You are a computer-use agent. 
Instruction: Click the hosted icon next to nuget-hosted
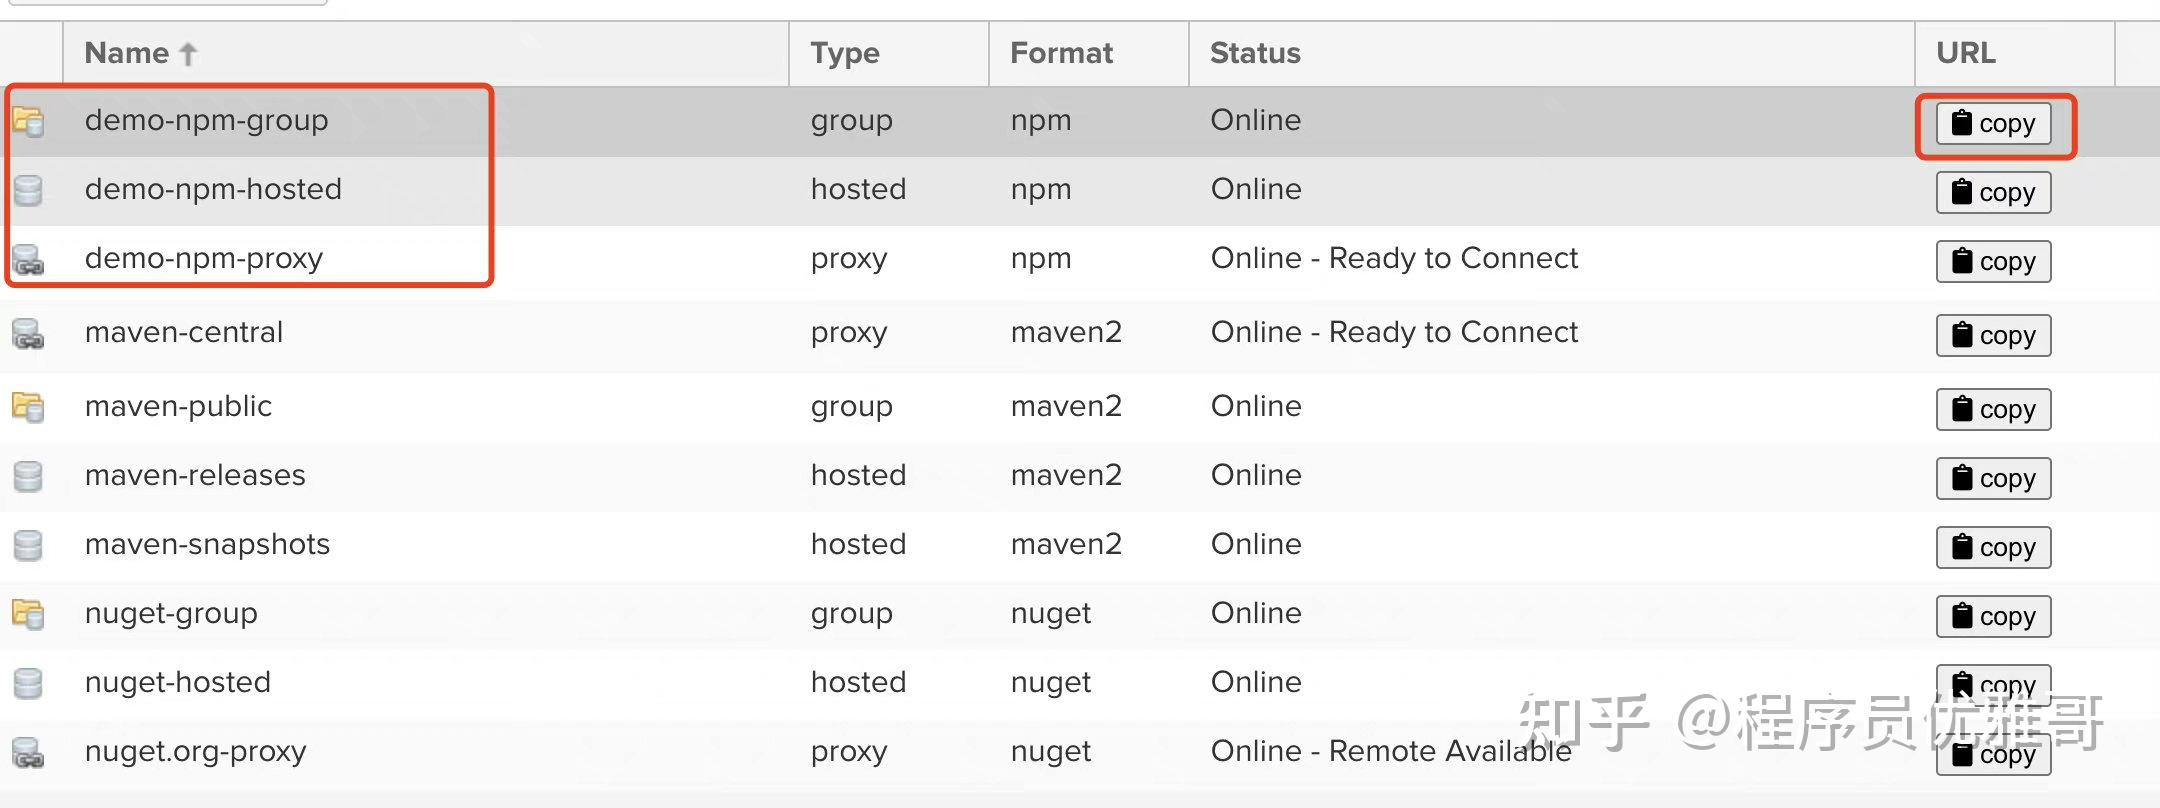[x=30, y=684]
